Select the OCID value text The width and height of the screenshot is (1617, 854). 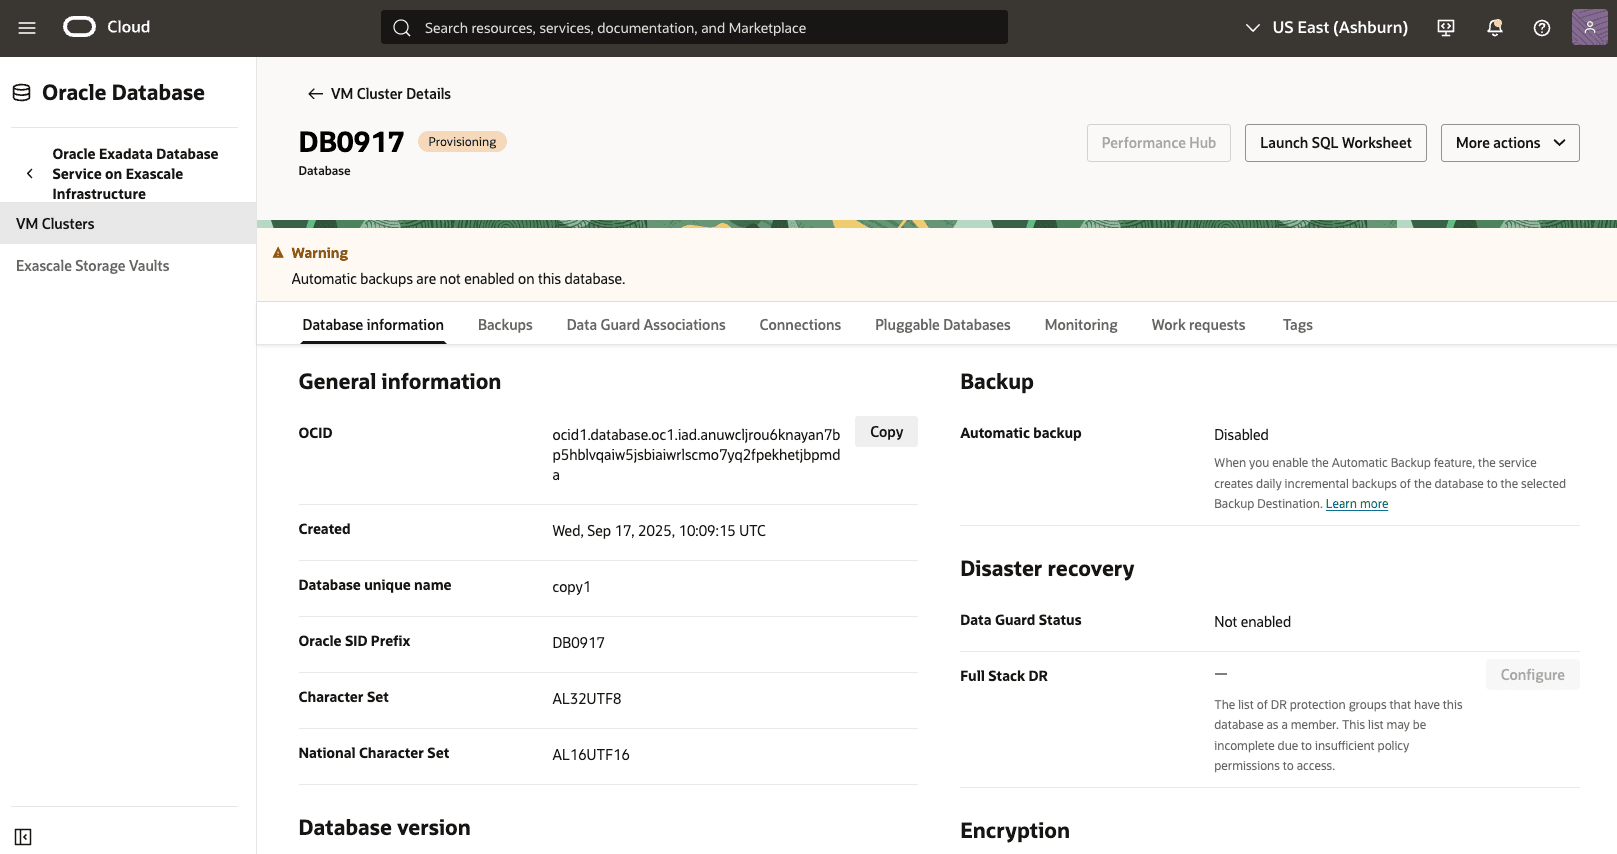click(696, 455)
